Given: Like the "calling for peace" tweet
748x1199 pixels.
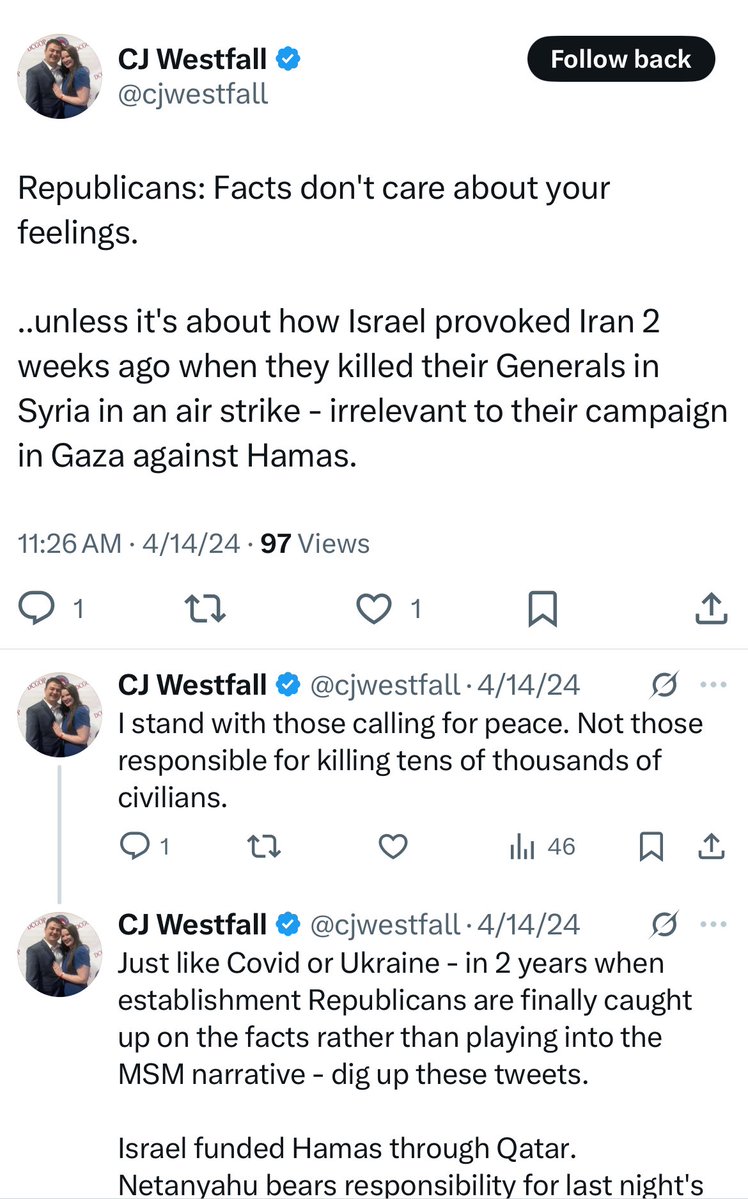Looking at the screenshot, I should (393, 847).
